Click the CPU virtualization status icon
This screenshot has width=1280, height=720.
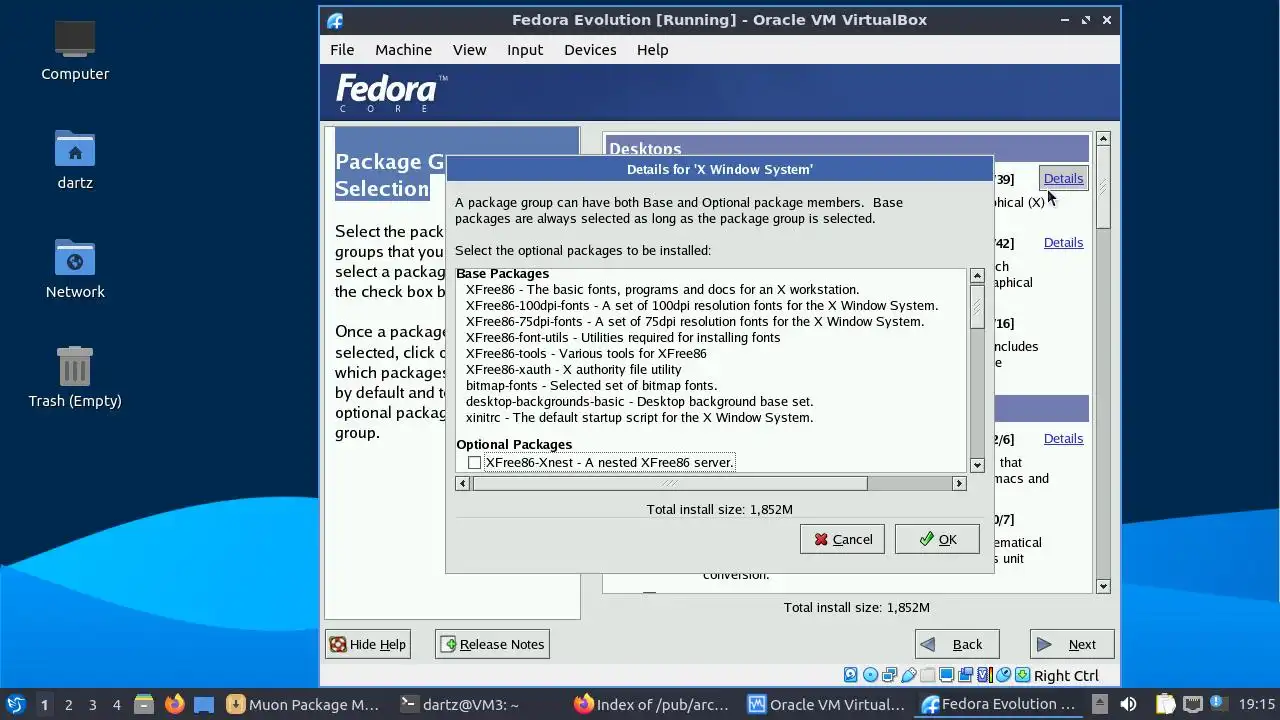coord(984,675)
